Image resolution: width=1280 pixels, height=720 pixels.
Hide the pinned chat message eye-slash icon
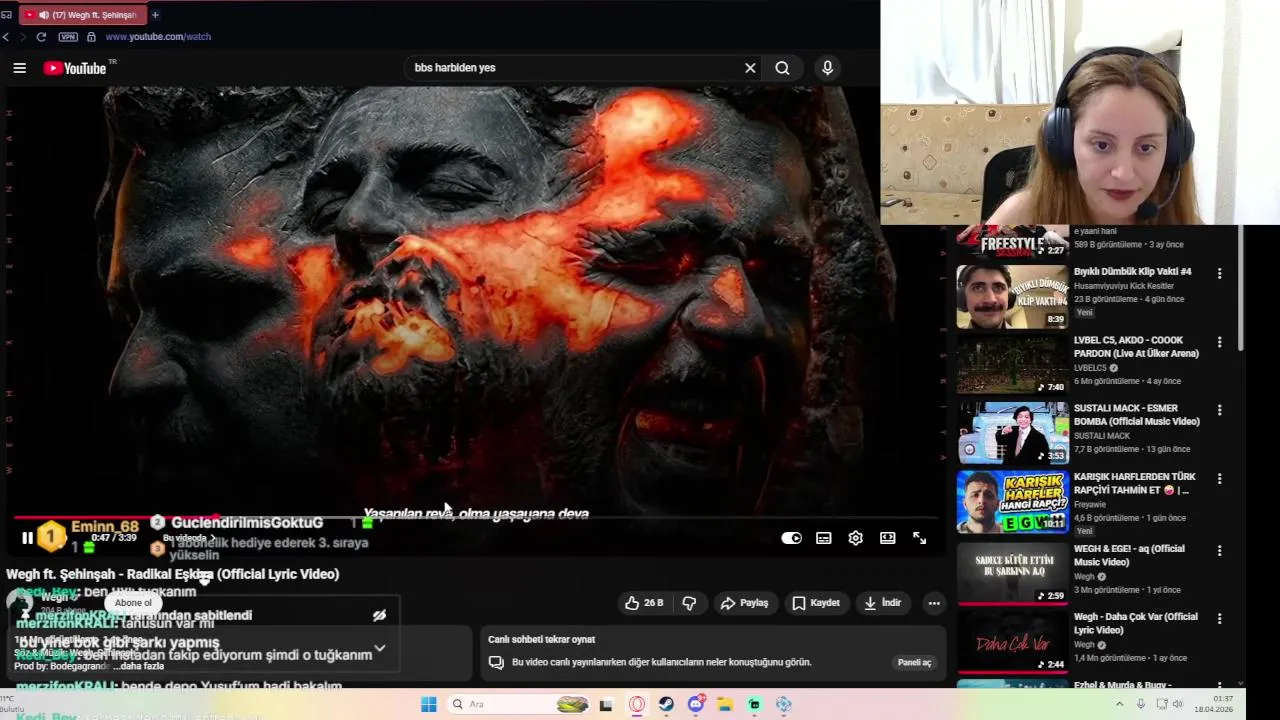point(379,616)
